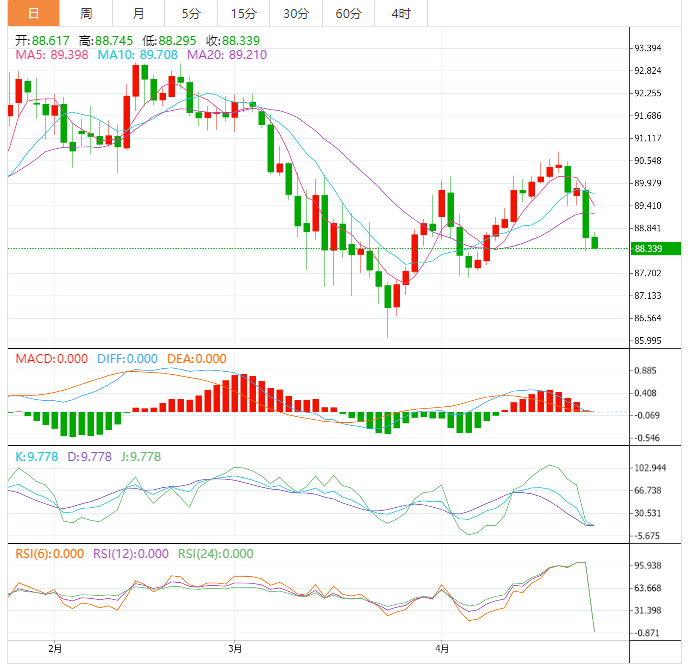Viewport: 689px width, 671px height.
Task: Select the daily 日 chart tab
Action: click(33, 13)
